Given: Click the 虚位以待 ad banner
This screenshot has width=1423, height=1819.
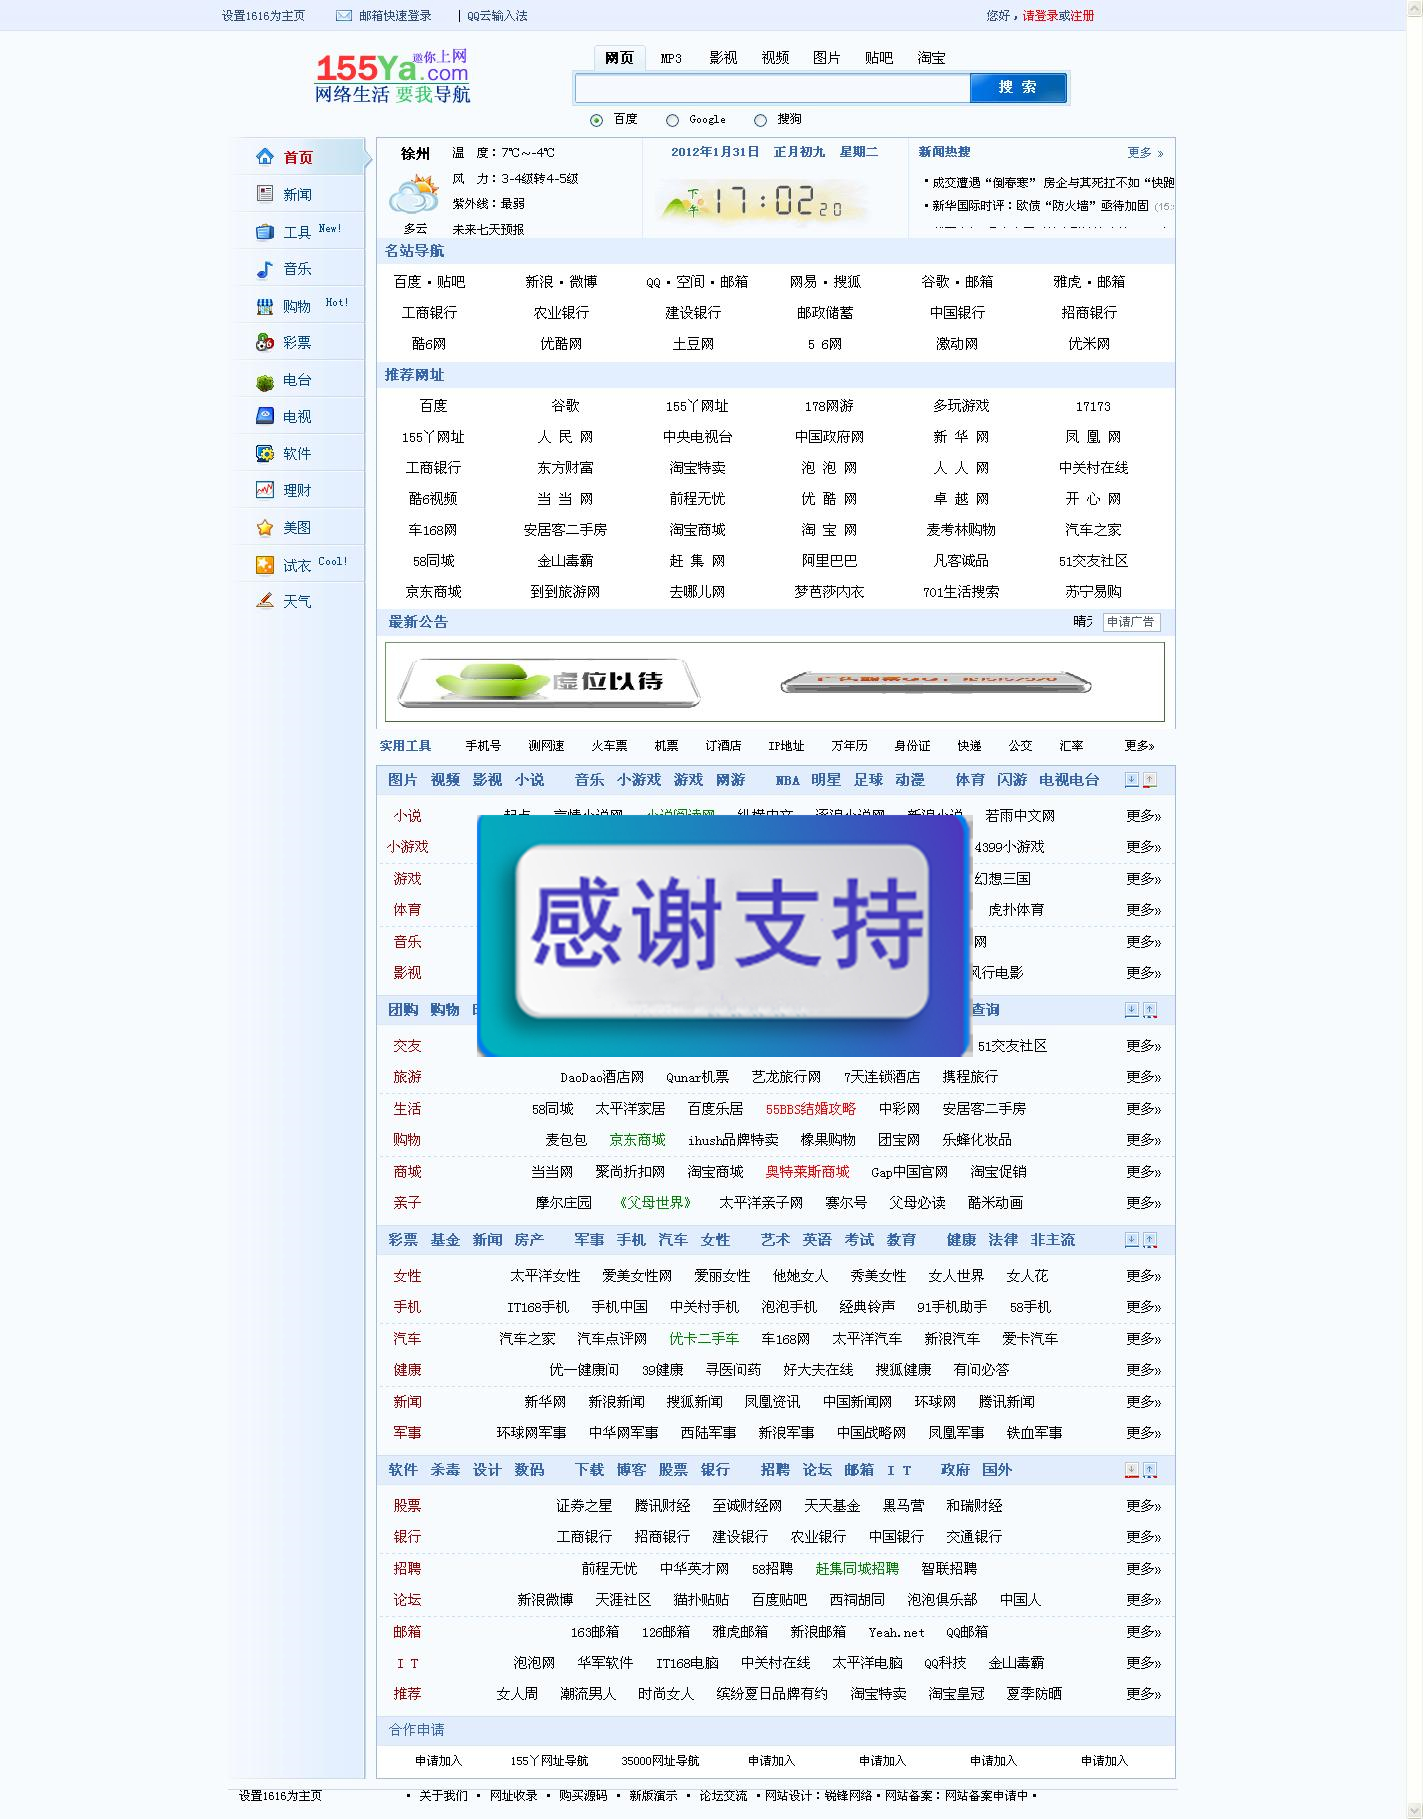Looking at the screenshot, I should (x=548, y=682).
